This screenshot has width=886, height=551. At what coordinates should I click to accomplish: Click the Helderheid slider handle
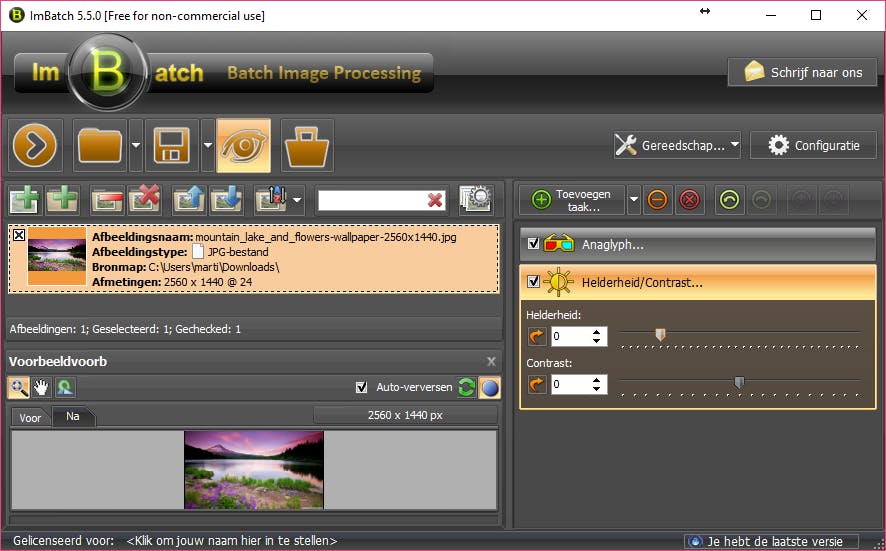(x=660, y=335)
